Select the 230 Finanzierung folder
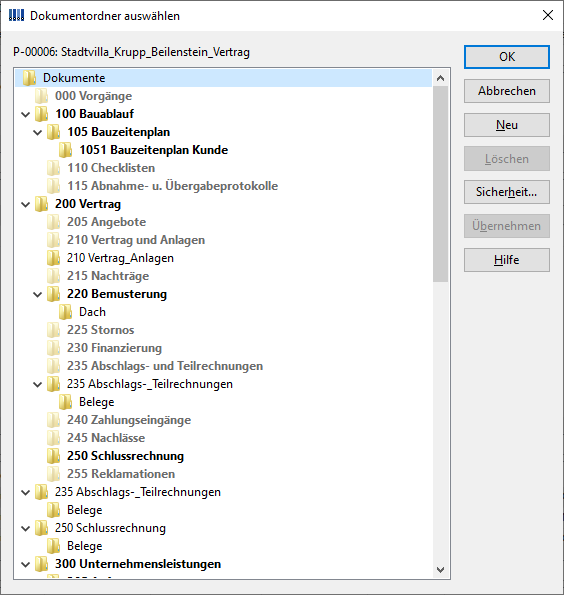This screenshot has height=595, width=564. coord(114,348)
